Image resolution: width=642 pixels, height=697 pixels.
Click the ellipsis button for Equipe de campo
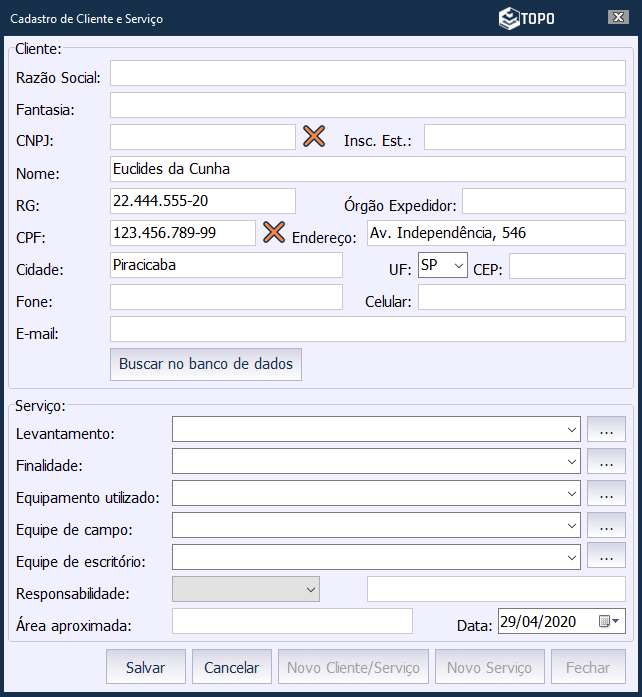[606, 525]
